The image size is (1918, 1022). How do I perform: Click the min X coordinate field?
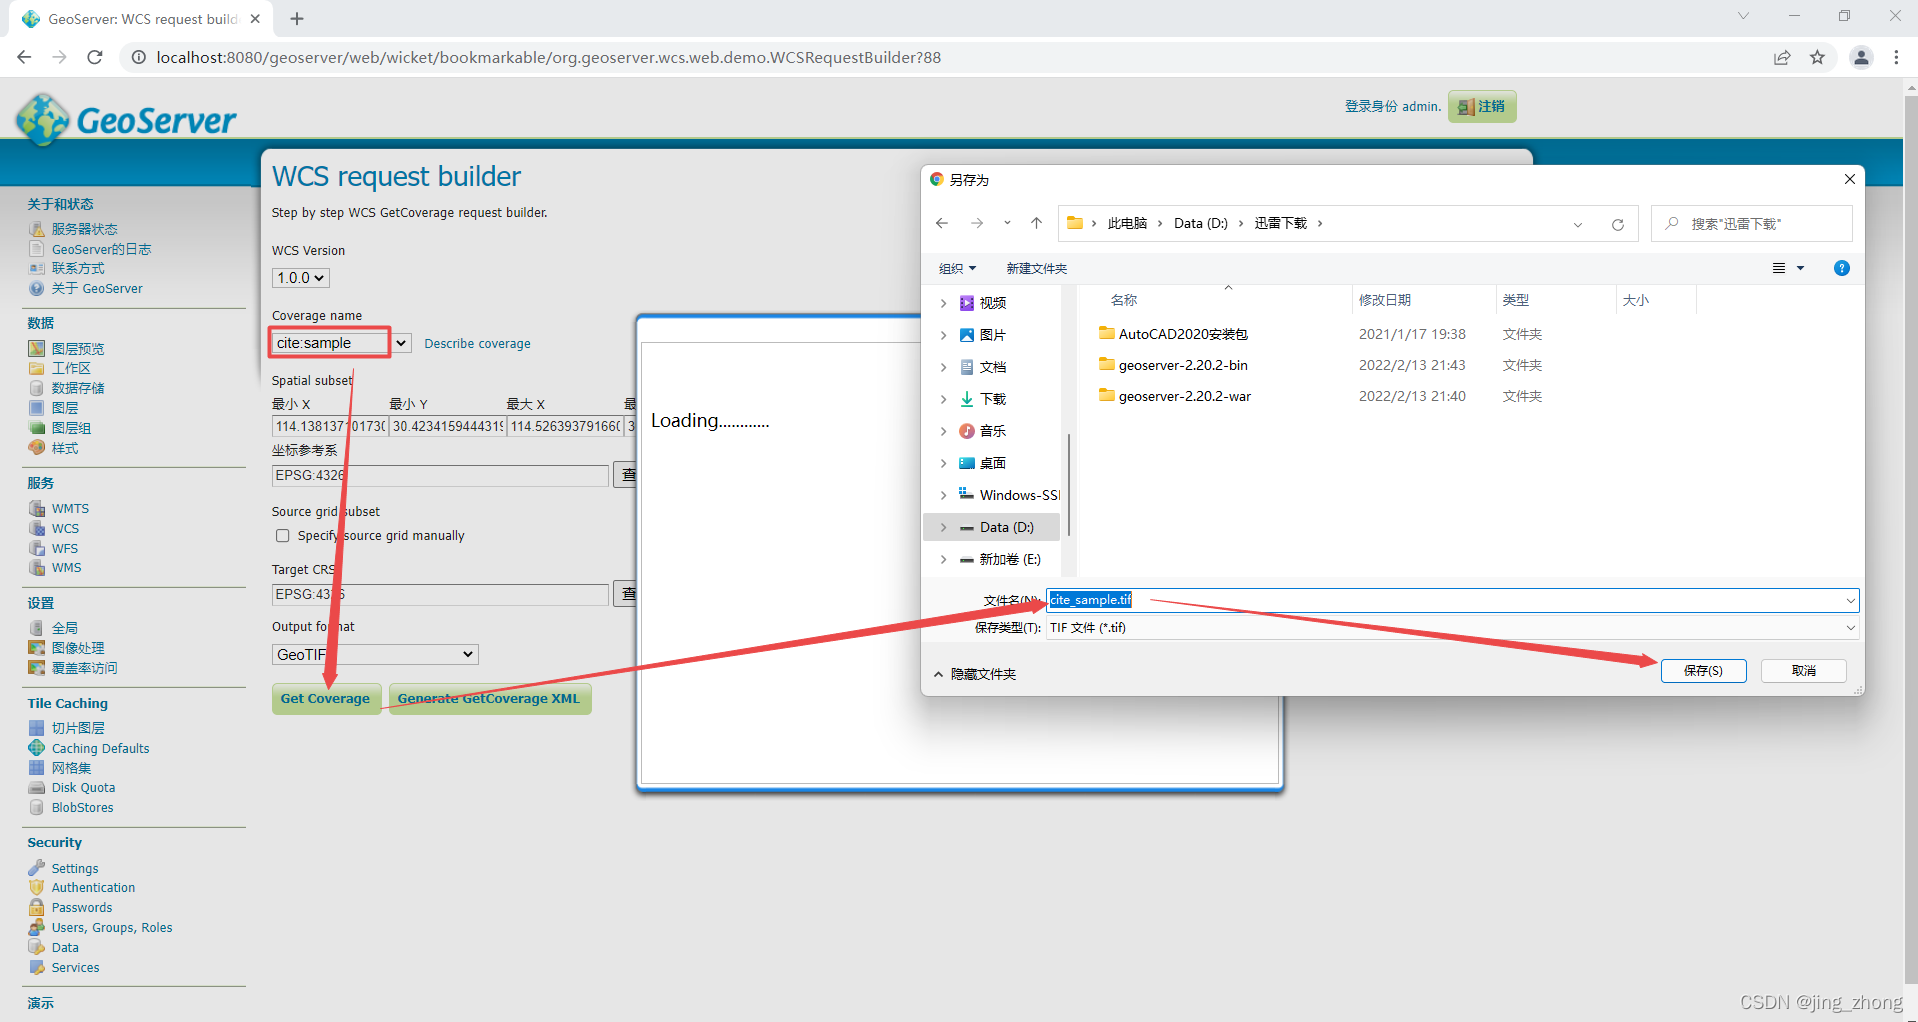coord(329,427)
